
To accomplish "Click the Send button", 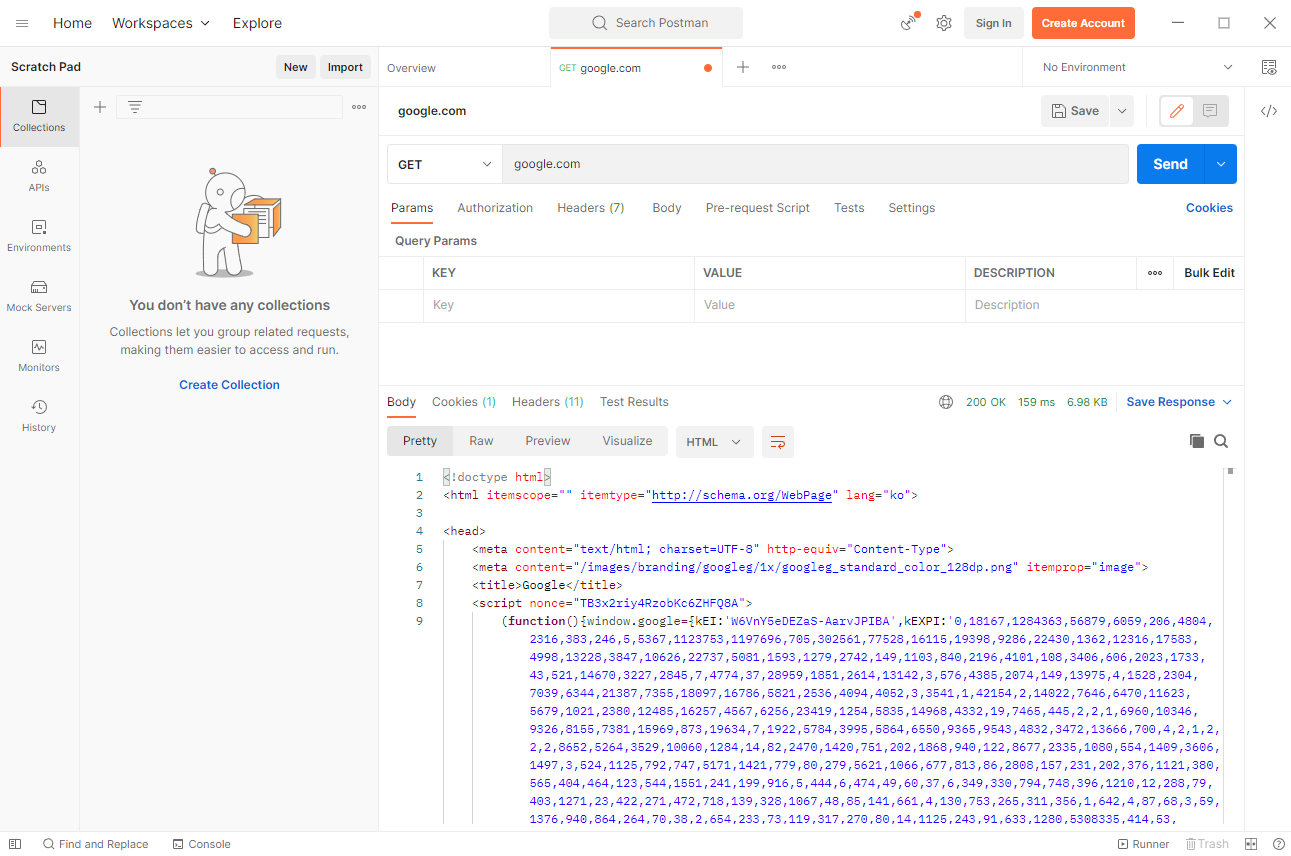I will [1170, 164].
